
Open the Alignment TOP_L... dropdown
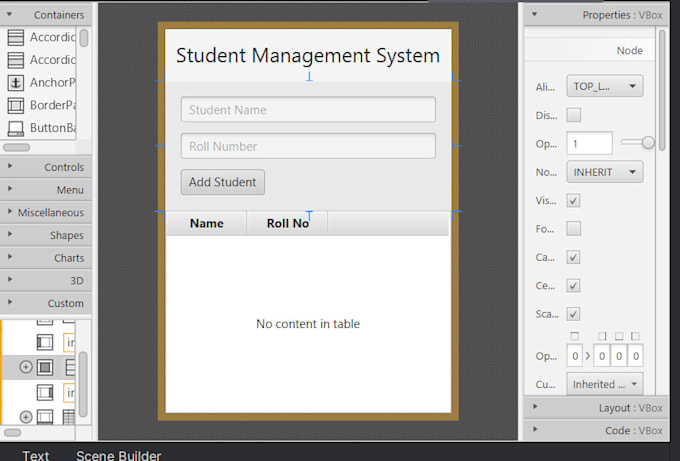[605, 86]
